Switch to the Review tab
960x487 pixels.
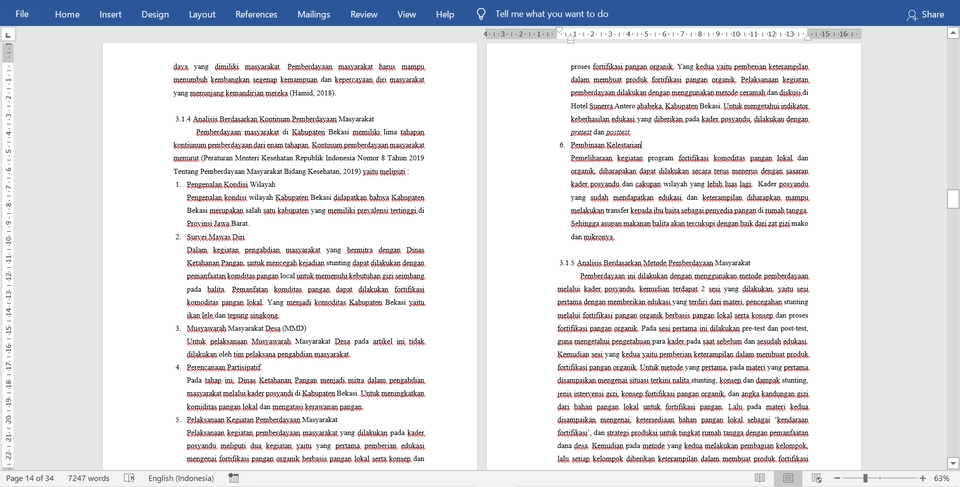364,13
